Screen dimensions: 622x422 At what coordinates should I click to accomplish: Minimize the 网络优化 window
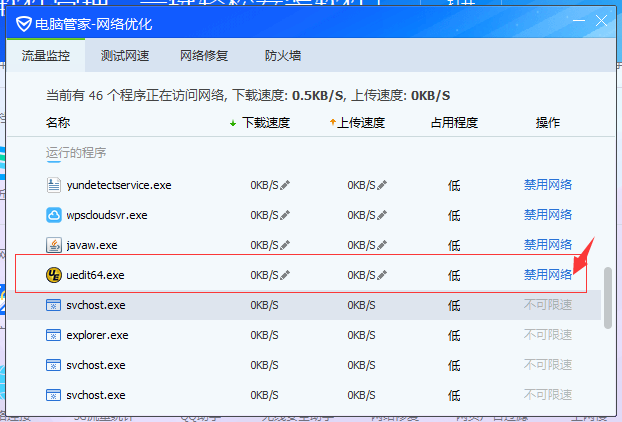pos(579,21)
